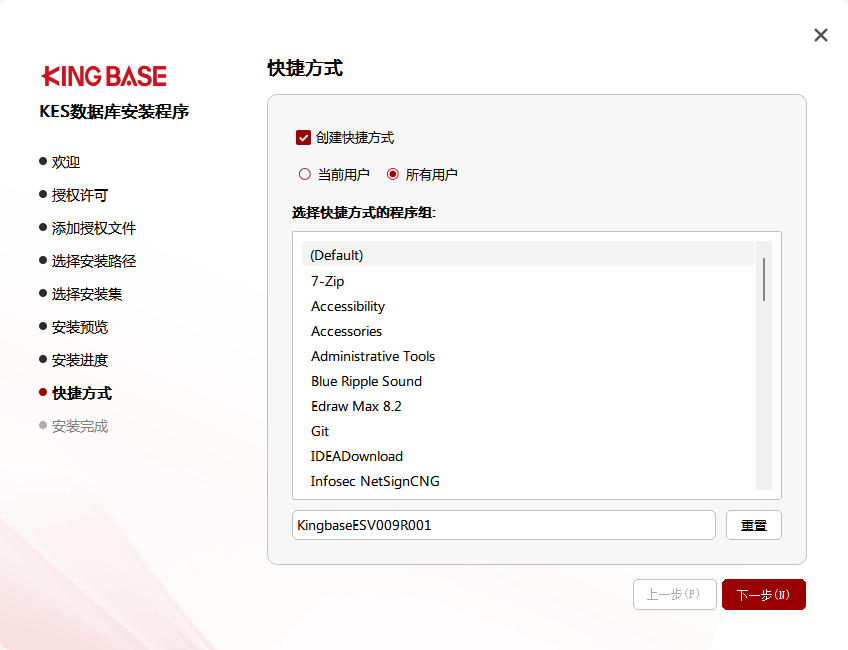848x650 pixels.
Task: Focus the KingbaseESV009R001 name field
Action: point(504,525)
